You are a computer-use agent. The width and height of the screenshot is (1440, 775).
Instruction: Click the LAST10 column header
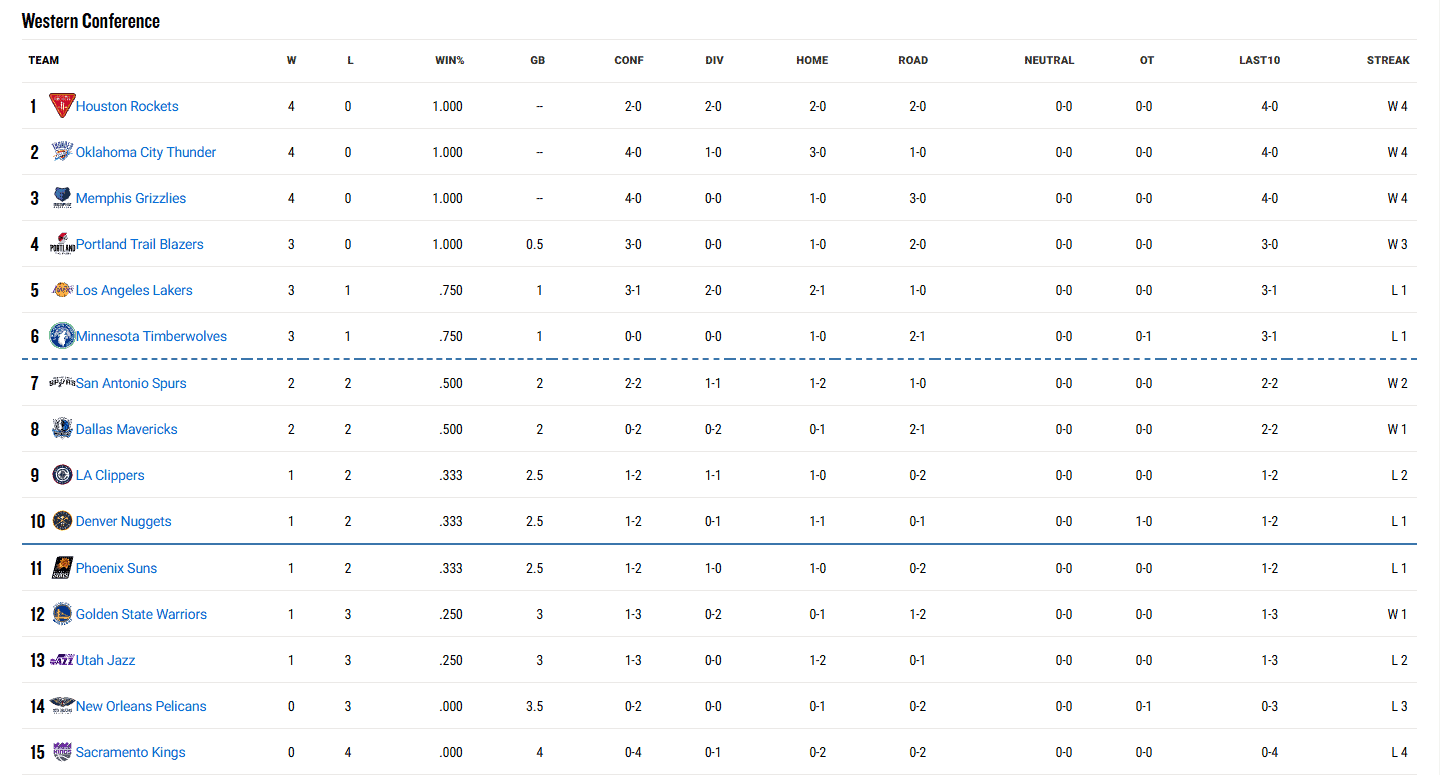[x=1260, y=60]
